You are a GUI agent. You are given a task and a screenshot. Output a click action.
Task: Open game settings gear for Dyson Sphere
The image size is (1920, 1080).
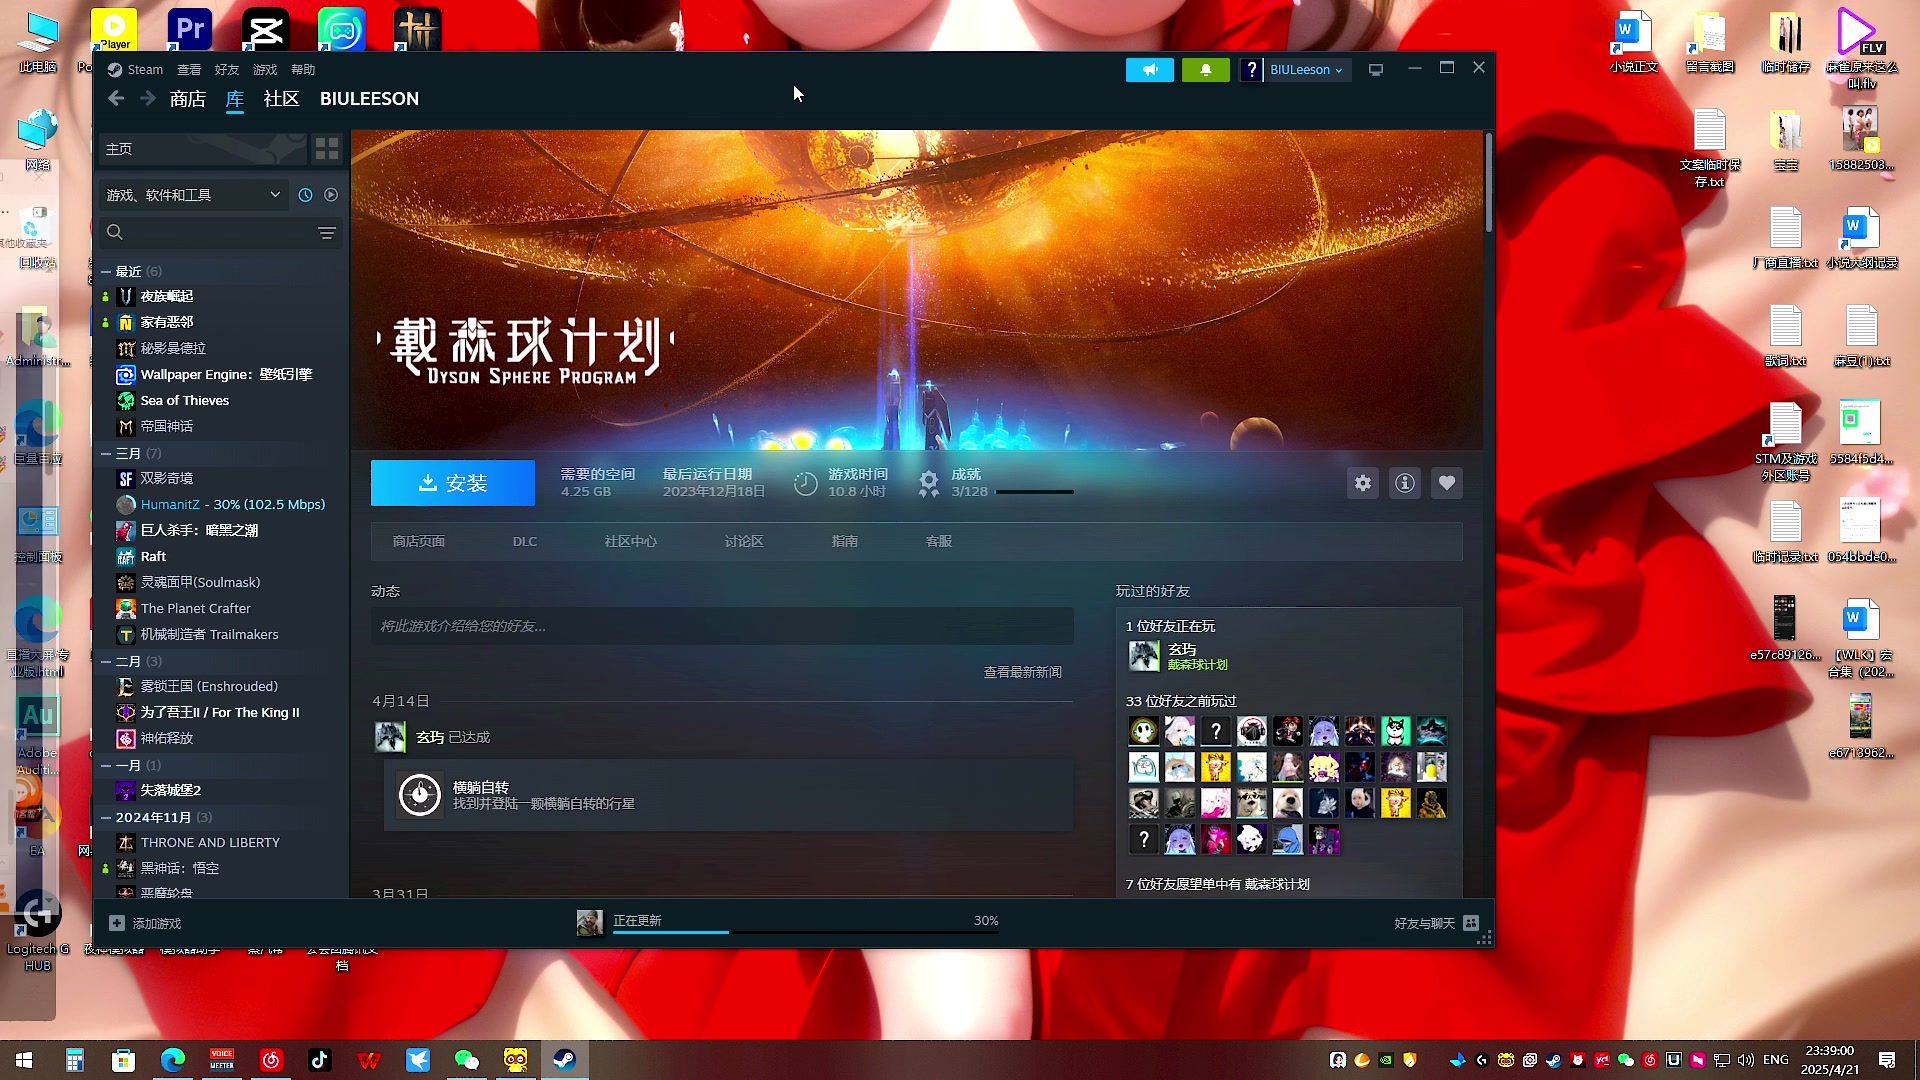1363,484
